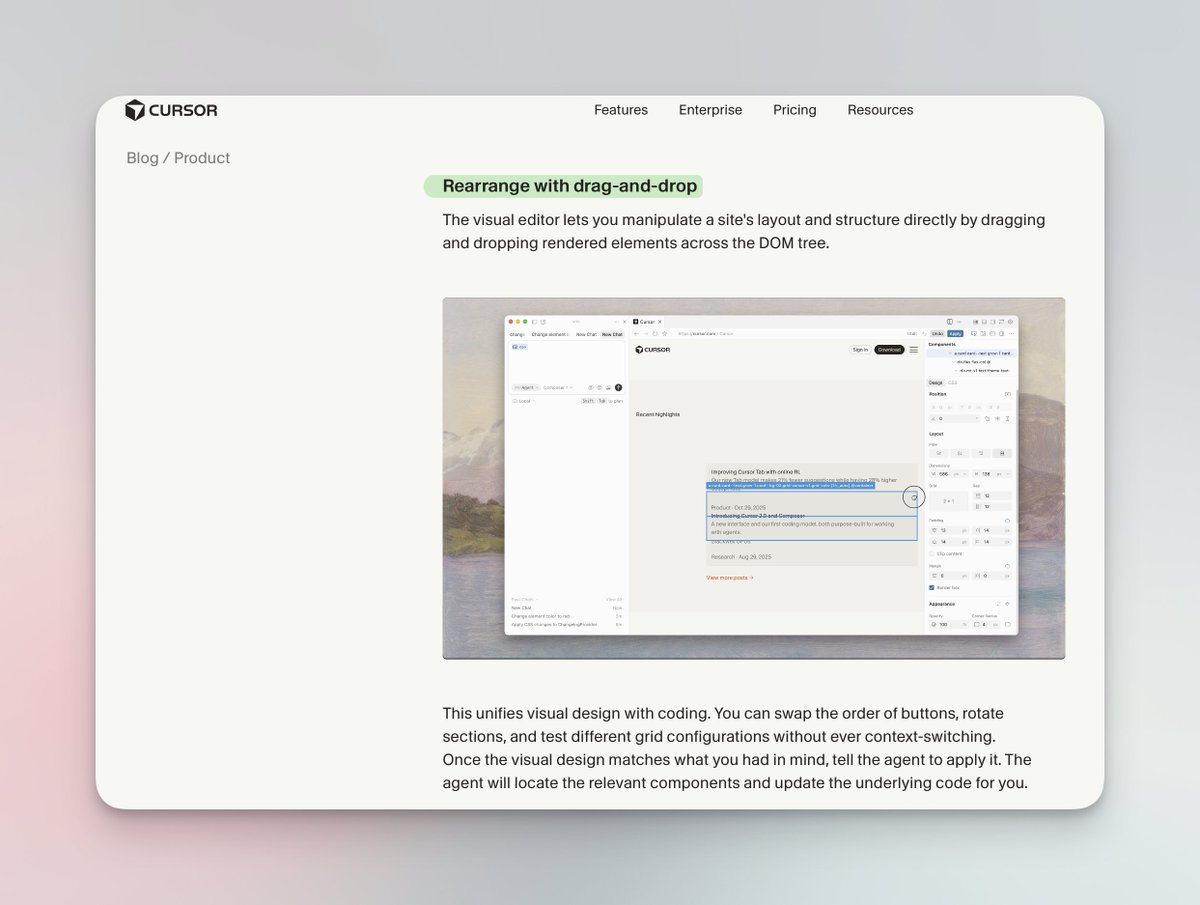
Task: Click the embedded browser tab titled Cursor
Action: point(645,322)
